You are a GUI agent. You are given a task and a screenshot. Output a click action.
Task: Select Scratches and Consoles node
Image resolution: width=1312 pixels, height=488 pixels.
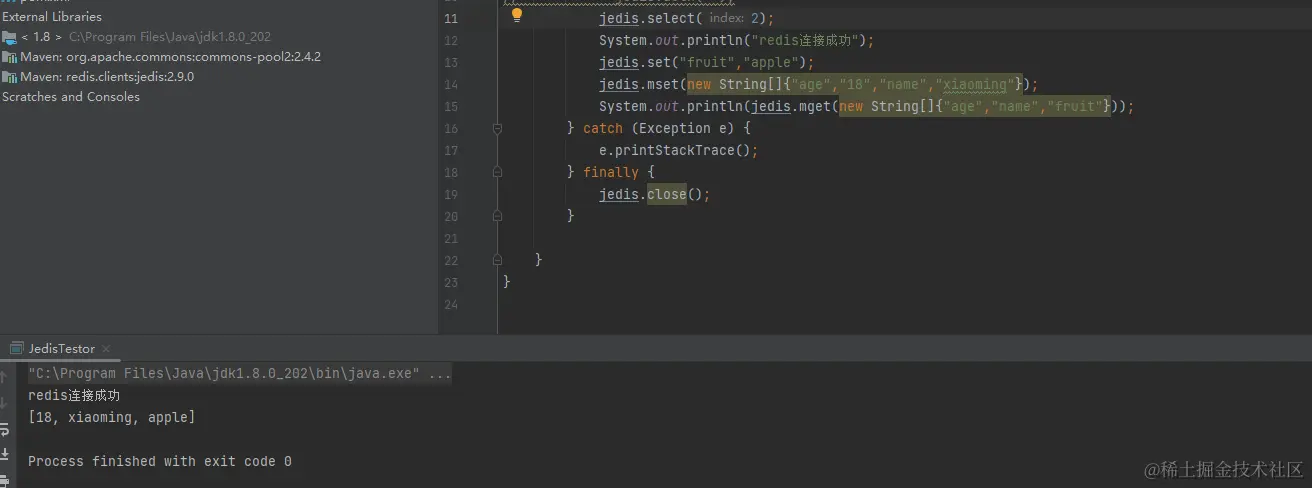click(71, 97)
